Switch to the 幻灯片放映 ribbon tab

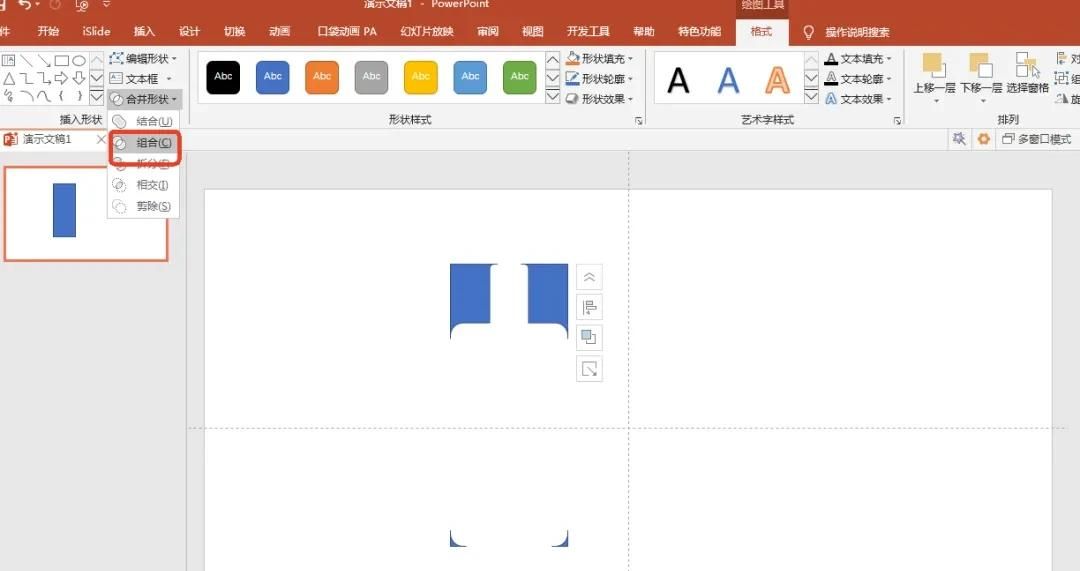click(426, 32)
